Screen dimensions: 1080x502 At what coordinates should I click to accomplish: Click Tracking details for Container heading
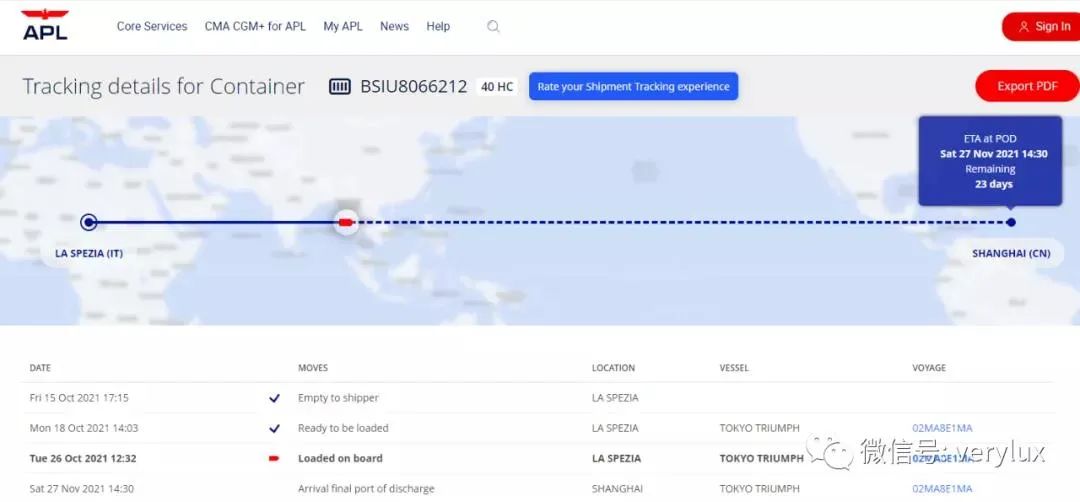coord(163,87)
